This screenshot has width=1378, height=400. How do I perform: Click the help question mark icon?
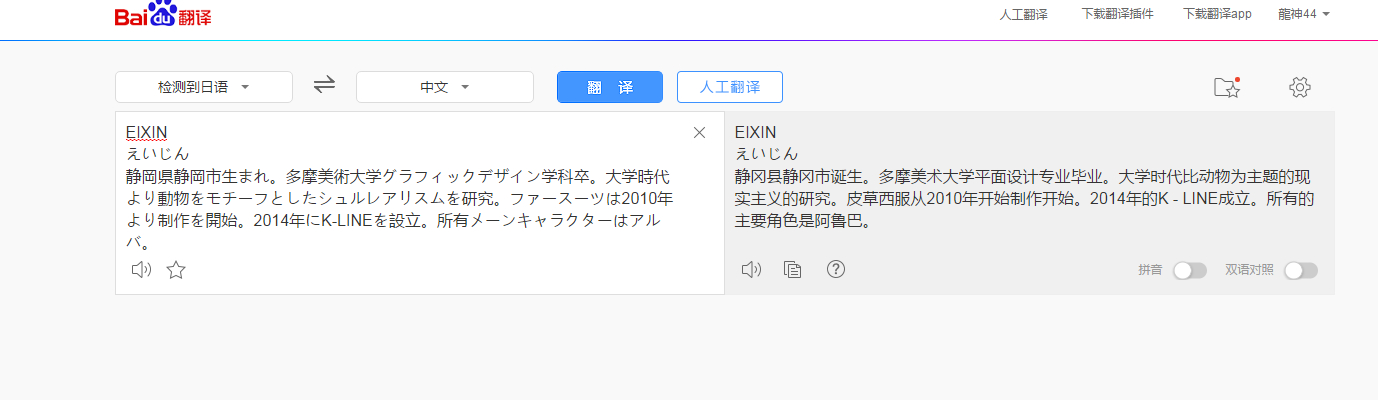836,269
